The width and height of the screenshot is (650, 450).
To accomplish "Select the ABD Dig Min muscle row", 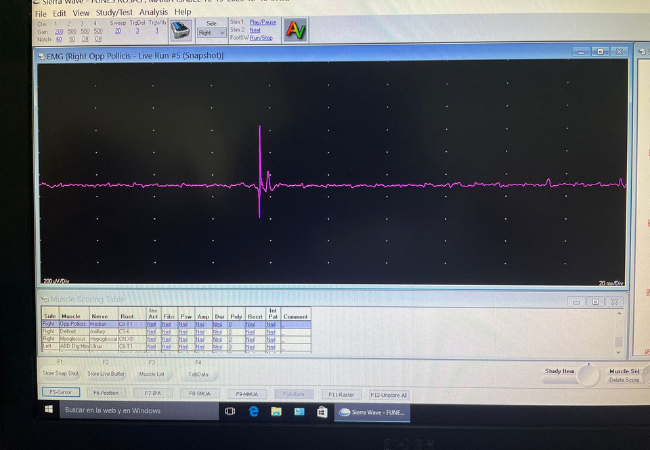I will (176, 346).
